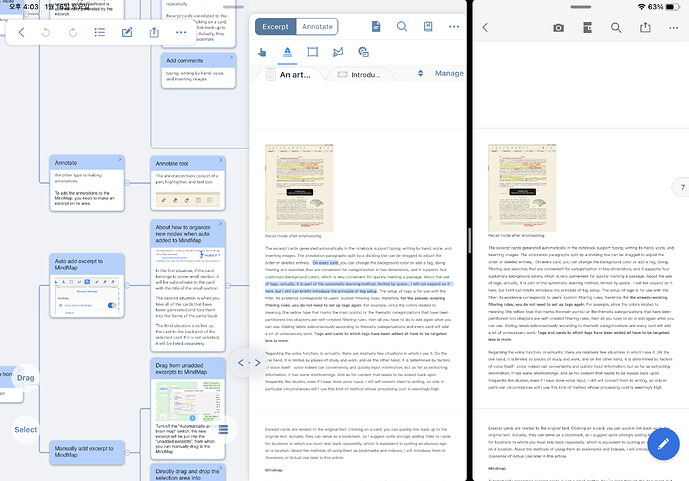Switch to Excerpt mode
689x481 pixels.
[276, 26]
